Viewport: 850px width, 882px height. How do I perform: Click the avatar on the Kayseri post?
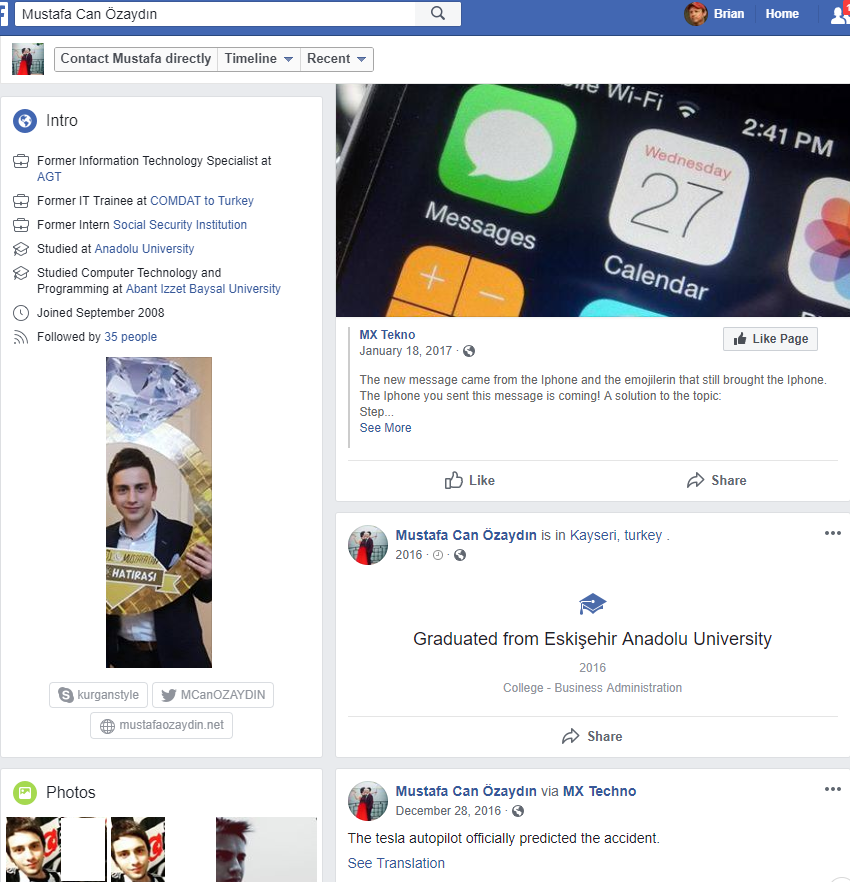click(x=368, y=545)
